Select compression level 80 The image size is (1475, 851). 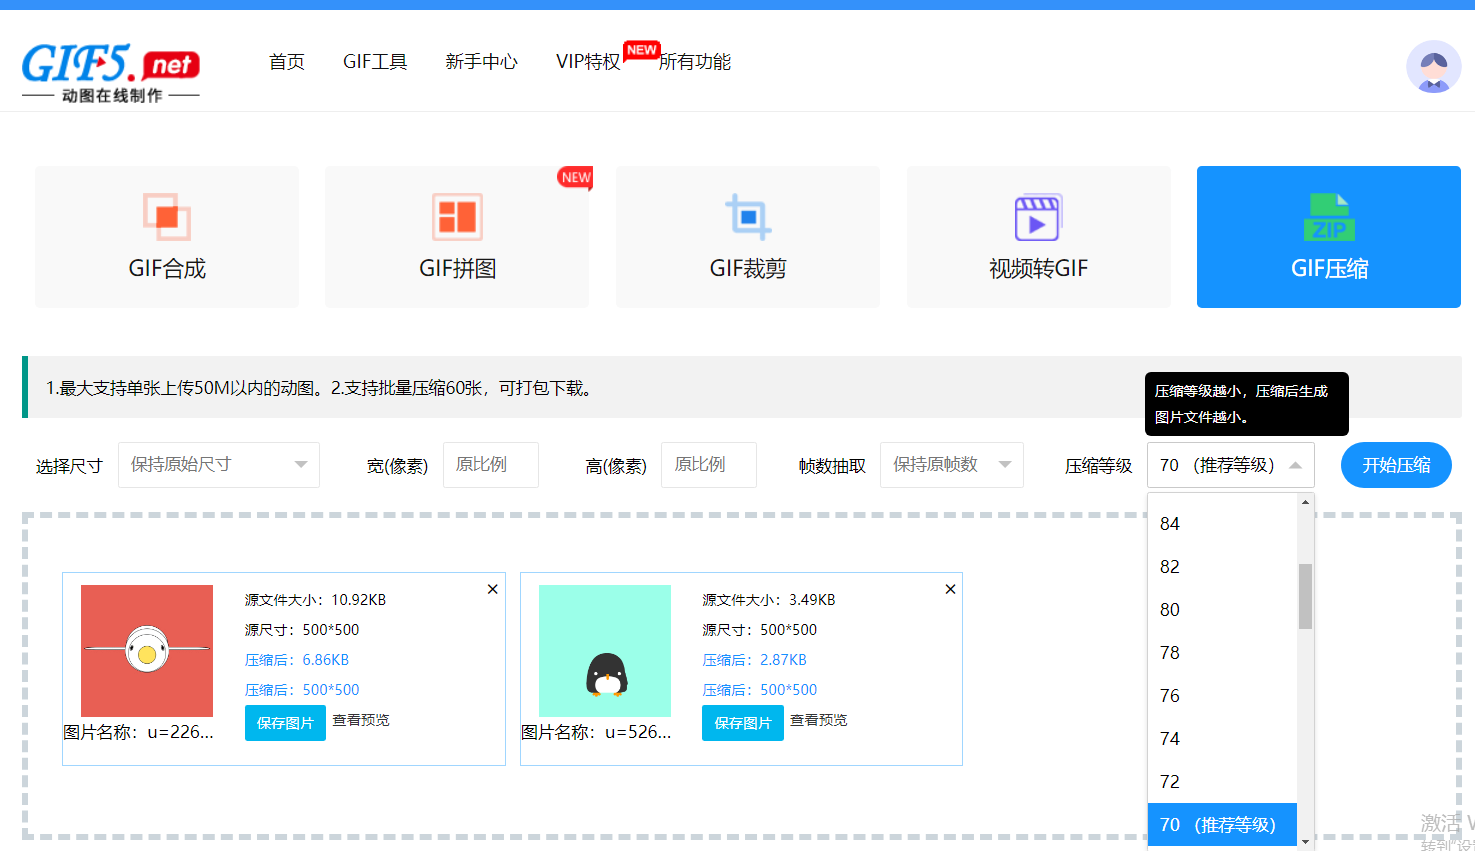(1222, 610)
